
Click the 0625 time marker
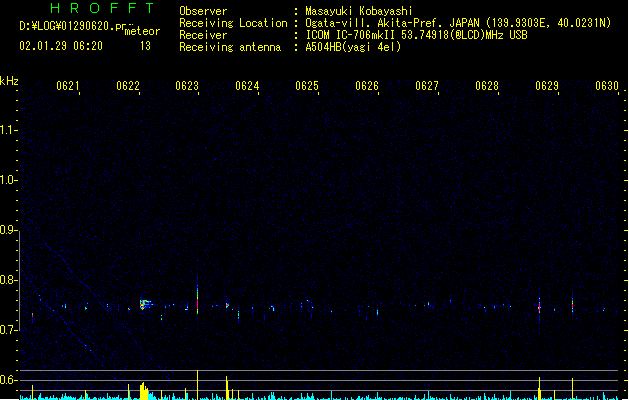coord(307,86)
